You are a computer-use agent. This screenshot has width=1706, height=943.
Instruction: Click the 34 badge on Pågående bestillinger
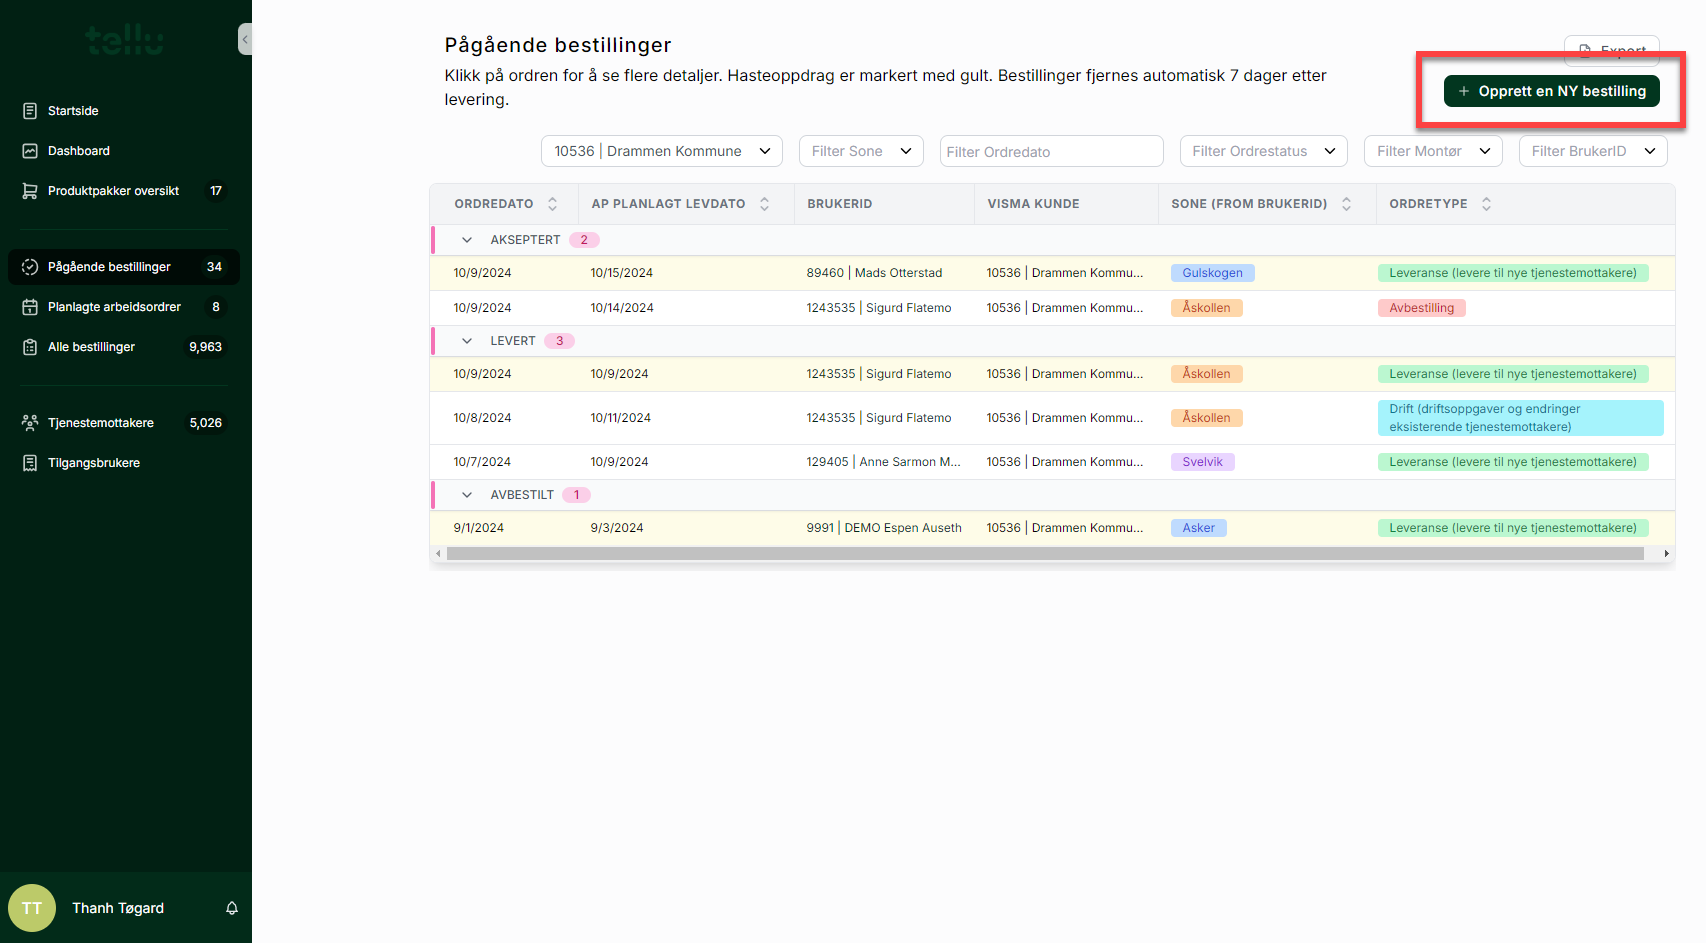(214, 267)
